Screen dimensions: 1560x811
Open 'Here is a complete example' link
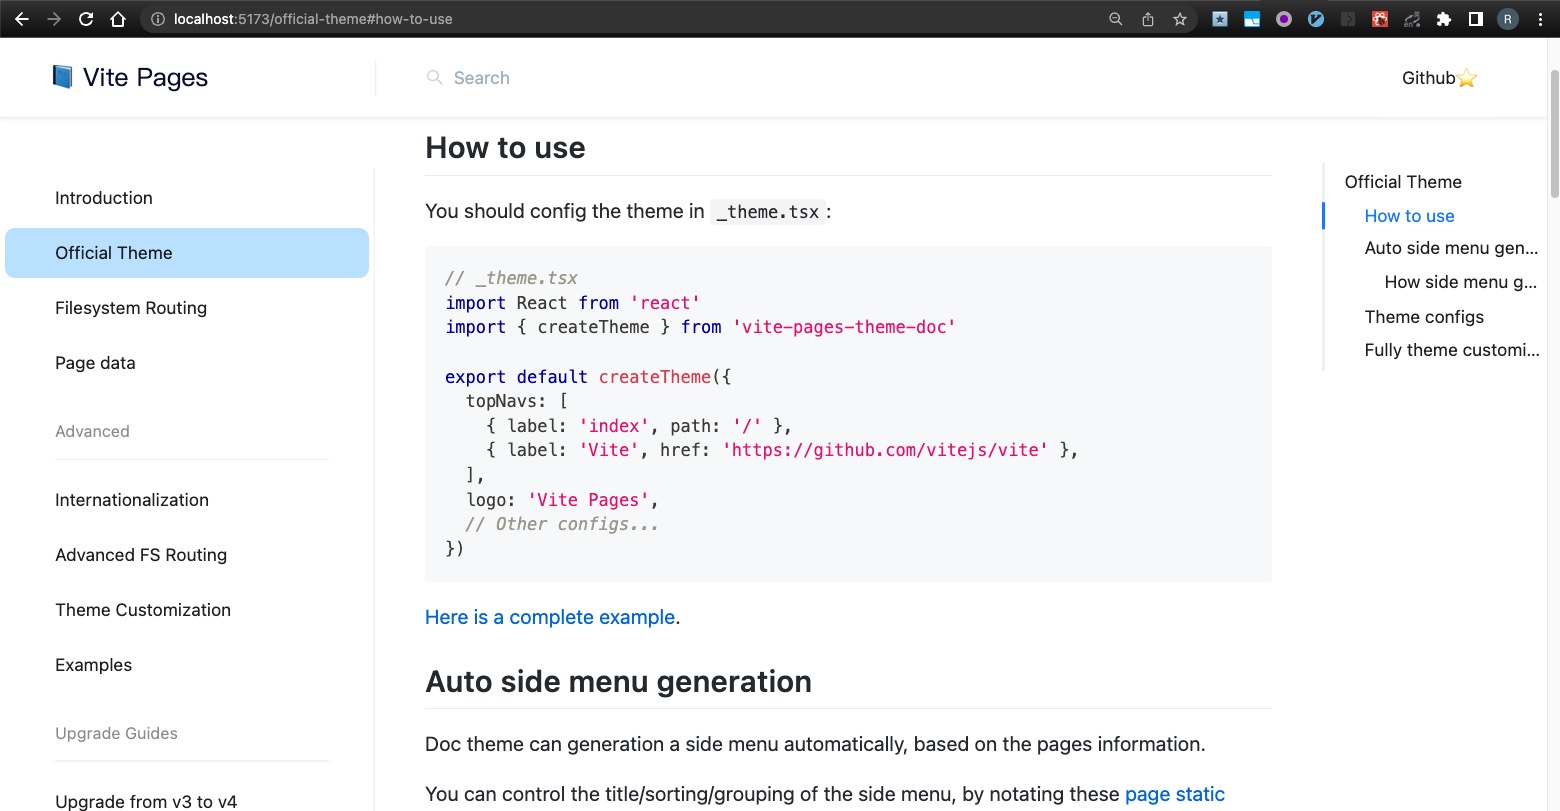pos(550,617)
